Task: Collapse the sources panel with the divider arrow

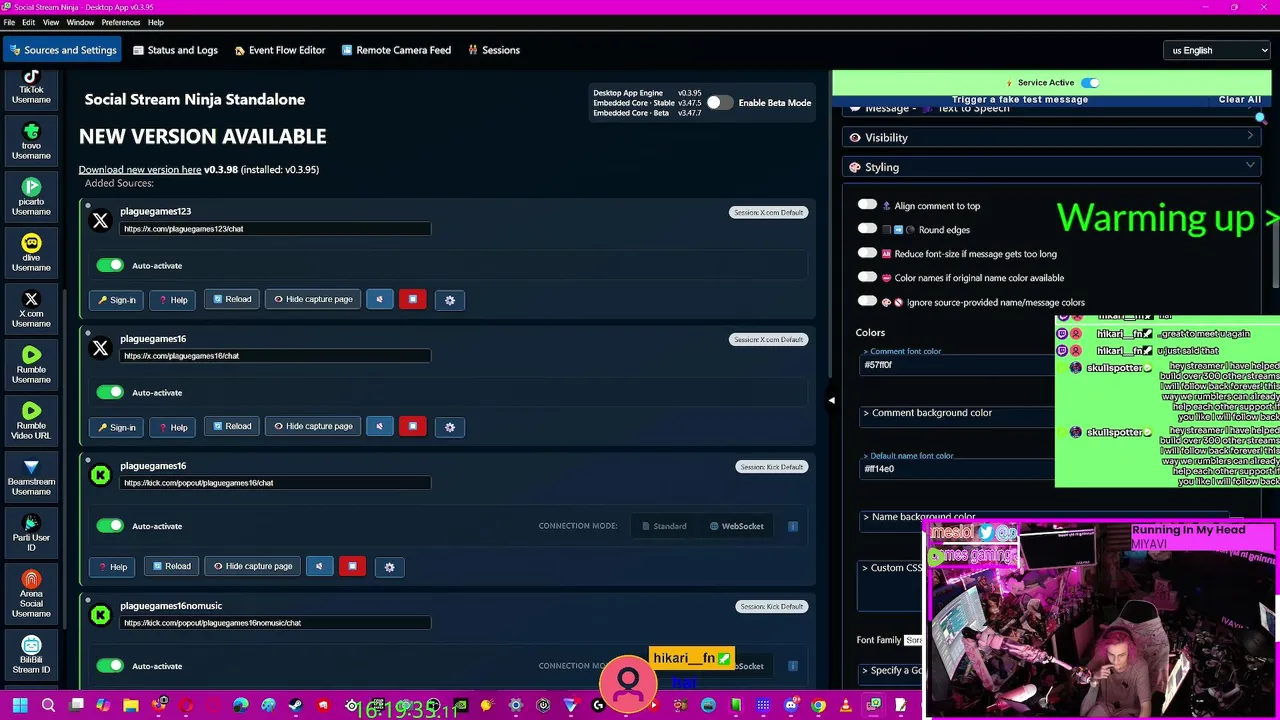Action: (831, 400)
